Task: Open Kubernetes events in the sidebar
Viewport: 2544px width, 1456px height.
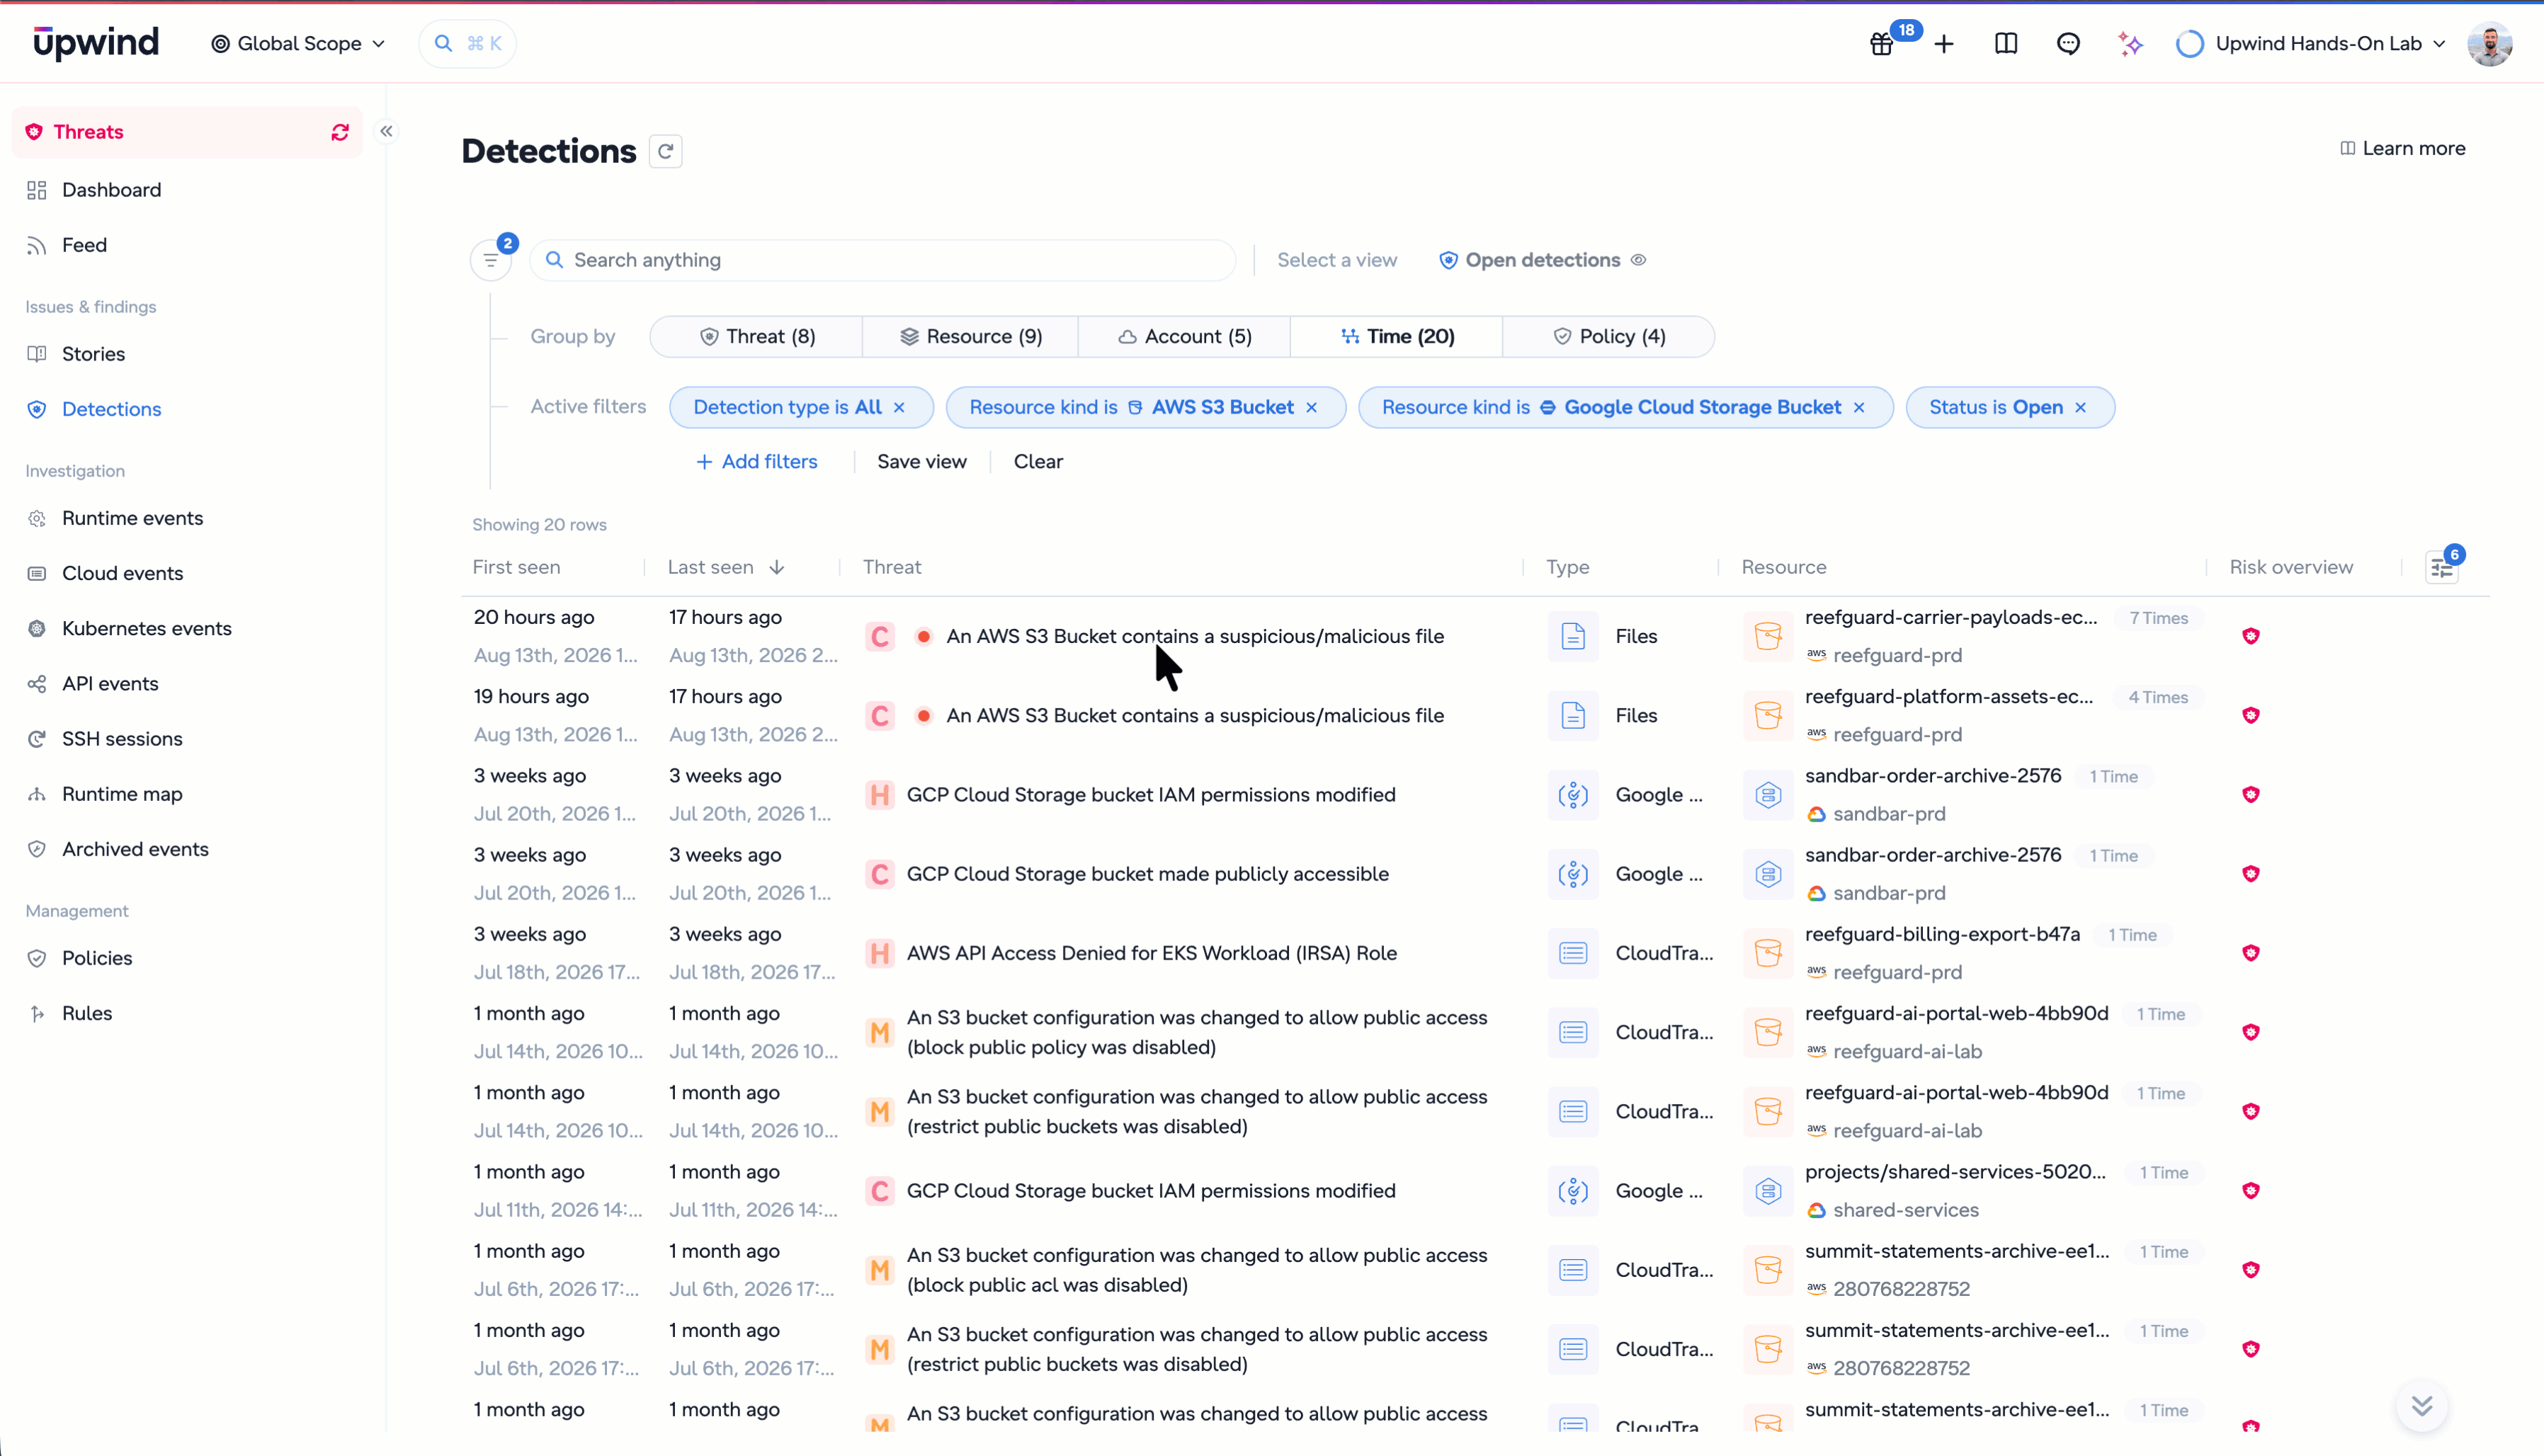Action: (x=146, y=628)
